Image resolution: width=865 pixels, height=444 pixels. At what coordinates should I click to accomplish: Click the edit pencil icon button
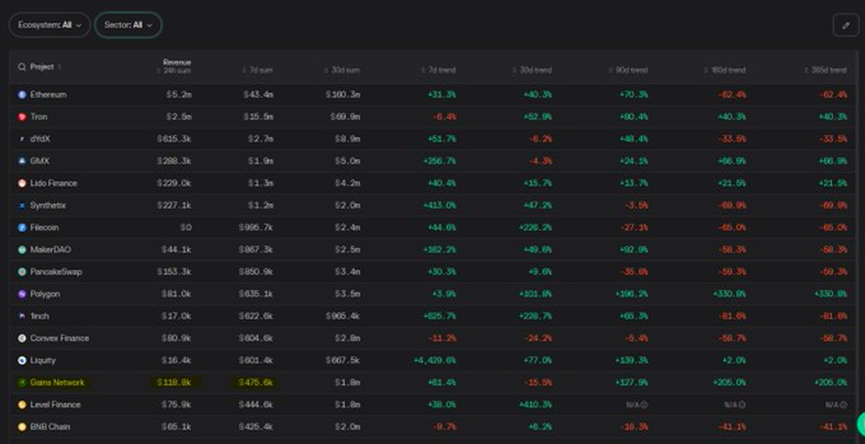click(x=846, y=25)
